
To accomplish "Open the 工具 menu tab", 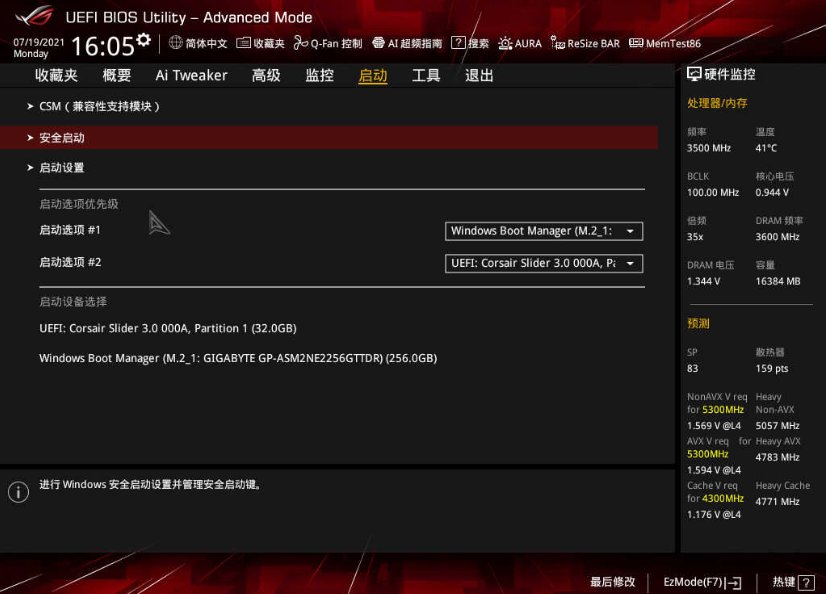I will point(426,75).
